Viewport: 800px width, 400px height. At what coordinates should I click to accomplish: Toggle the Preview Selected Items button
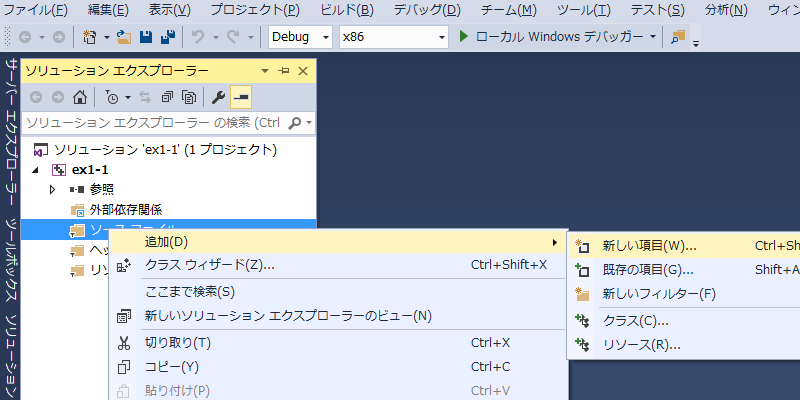click(x=241, y=97)
